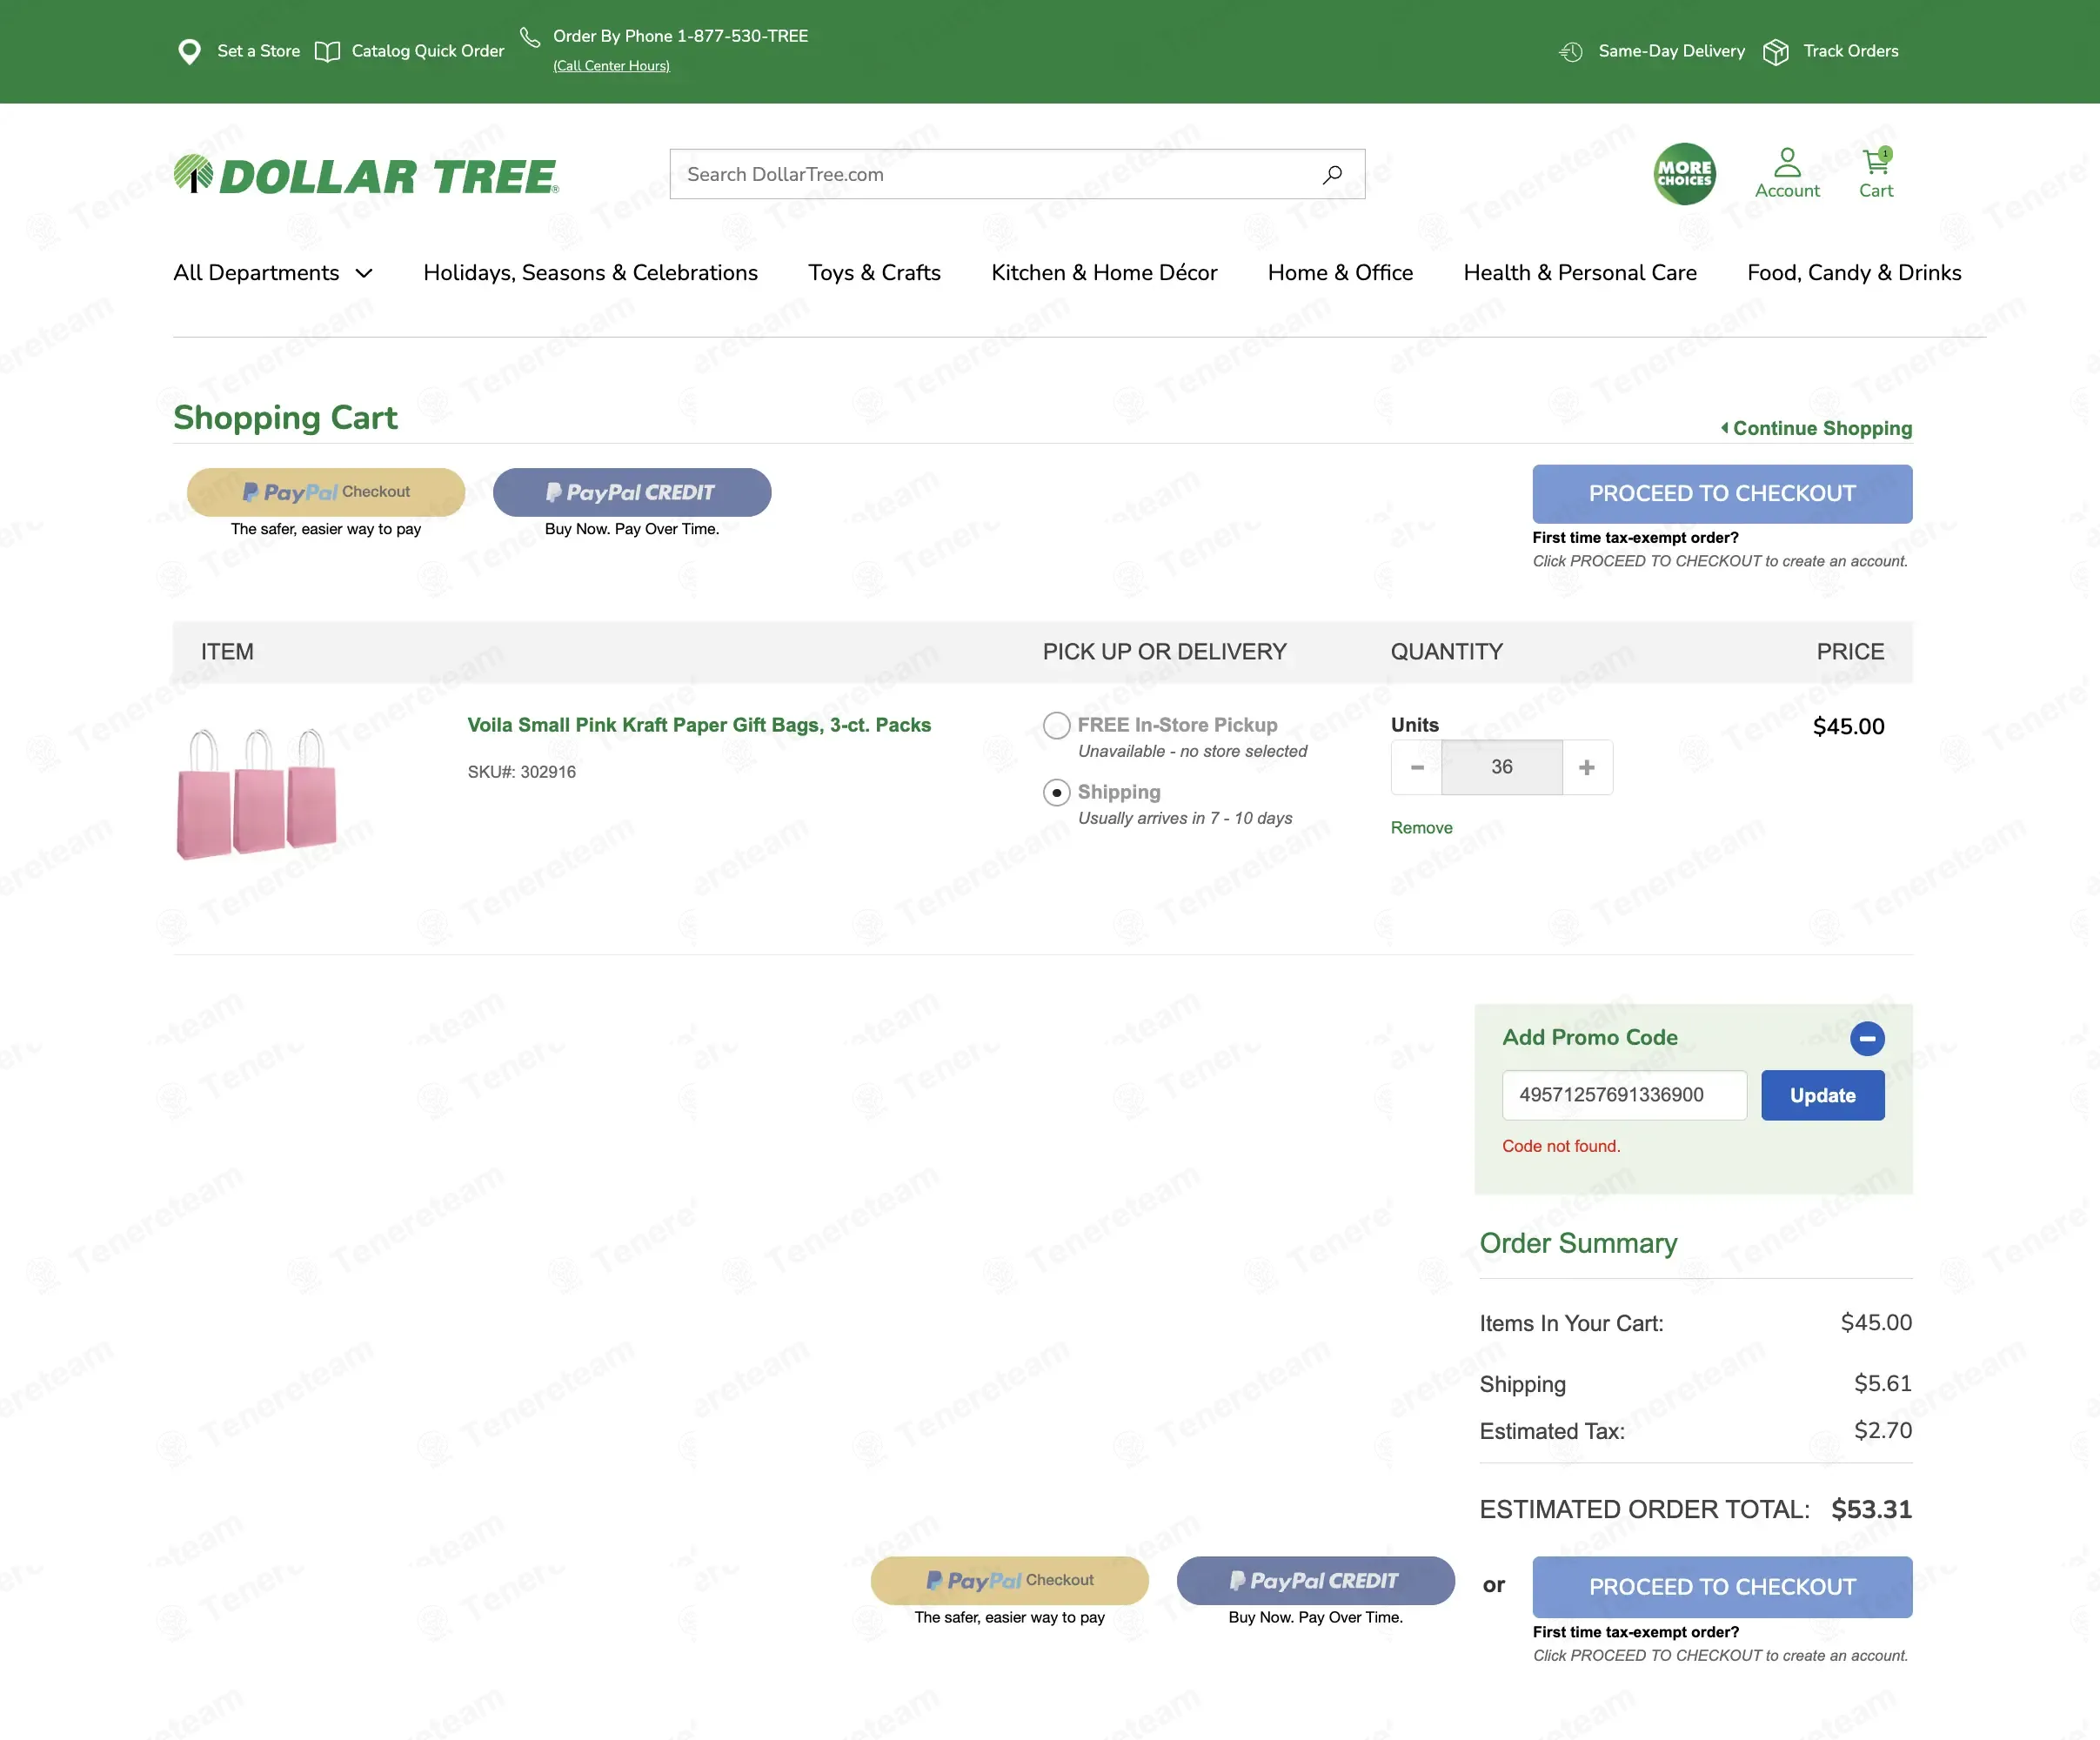The width and height of the screenshot is (2100, 1740).
Task: Decrease units with minus button
Action: tap(1417, 767)
